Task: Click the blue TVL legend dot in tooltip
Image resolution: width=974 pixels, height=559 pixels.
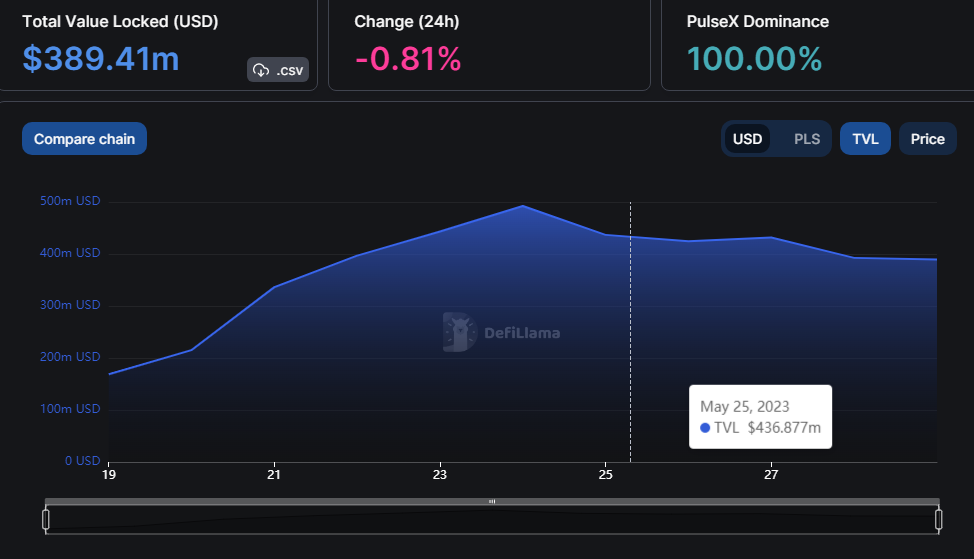Action: 705,427
